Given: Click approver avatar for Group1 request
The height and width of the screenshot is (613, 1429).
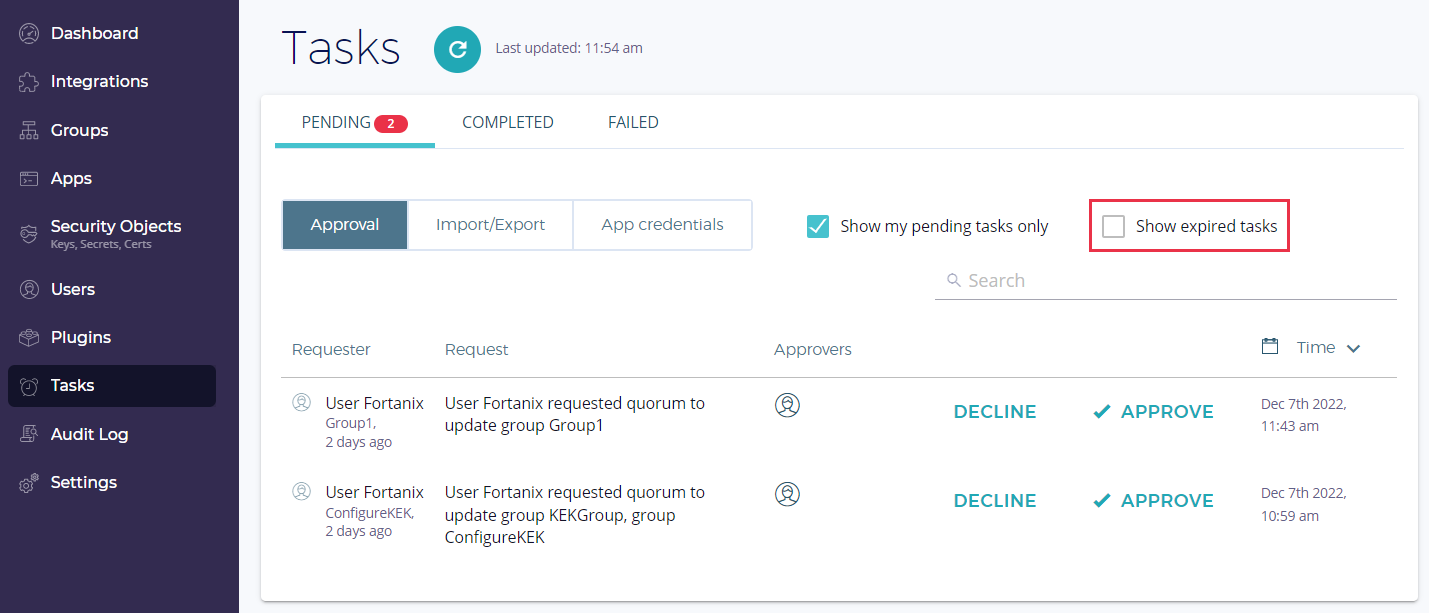Looking at the screenshot, I should (788, 405).
